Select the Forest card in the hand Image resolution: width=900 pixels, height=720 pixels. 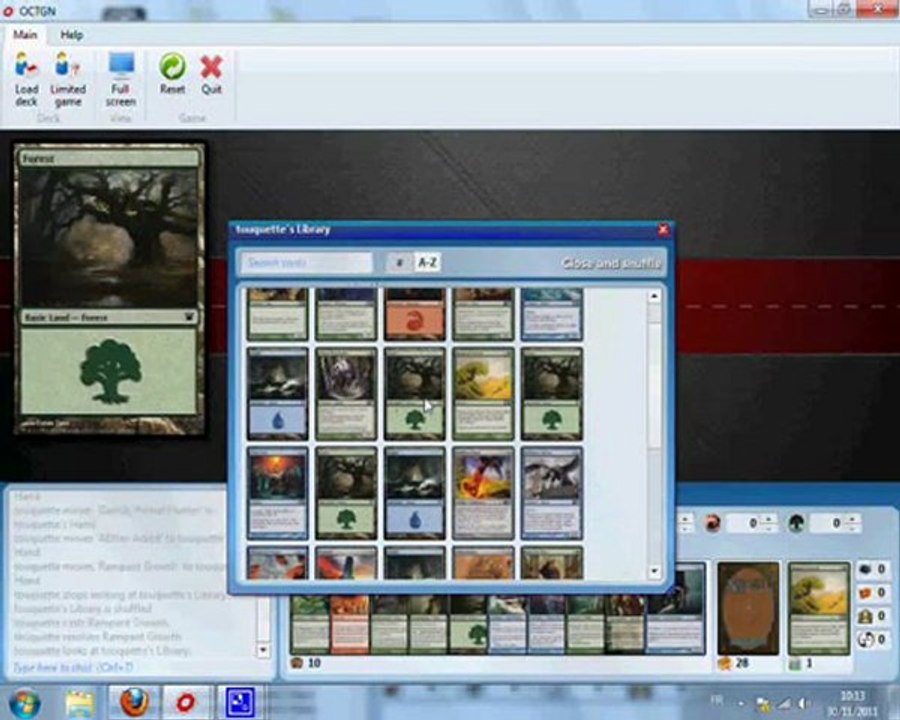tap(468, 625)
